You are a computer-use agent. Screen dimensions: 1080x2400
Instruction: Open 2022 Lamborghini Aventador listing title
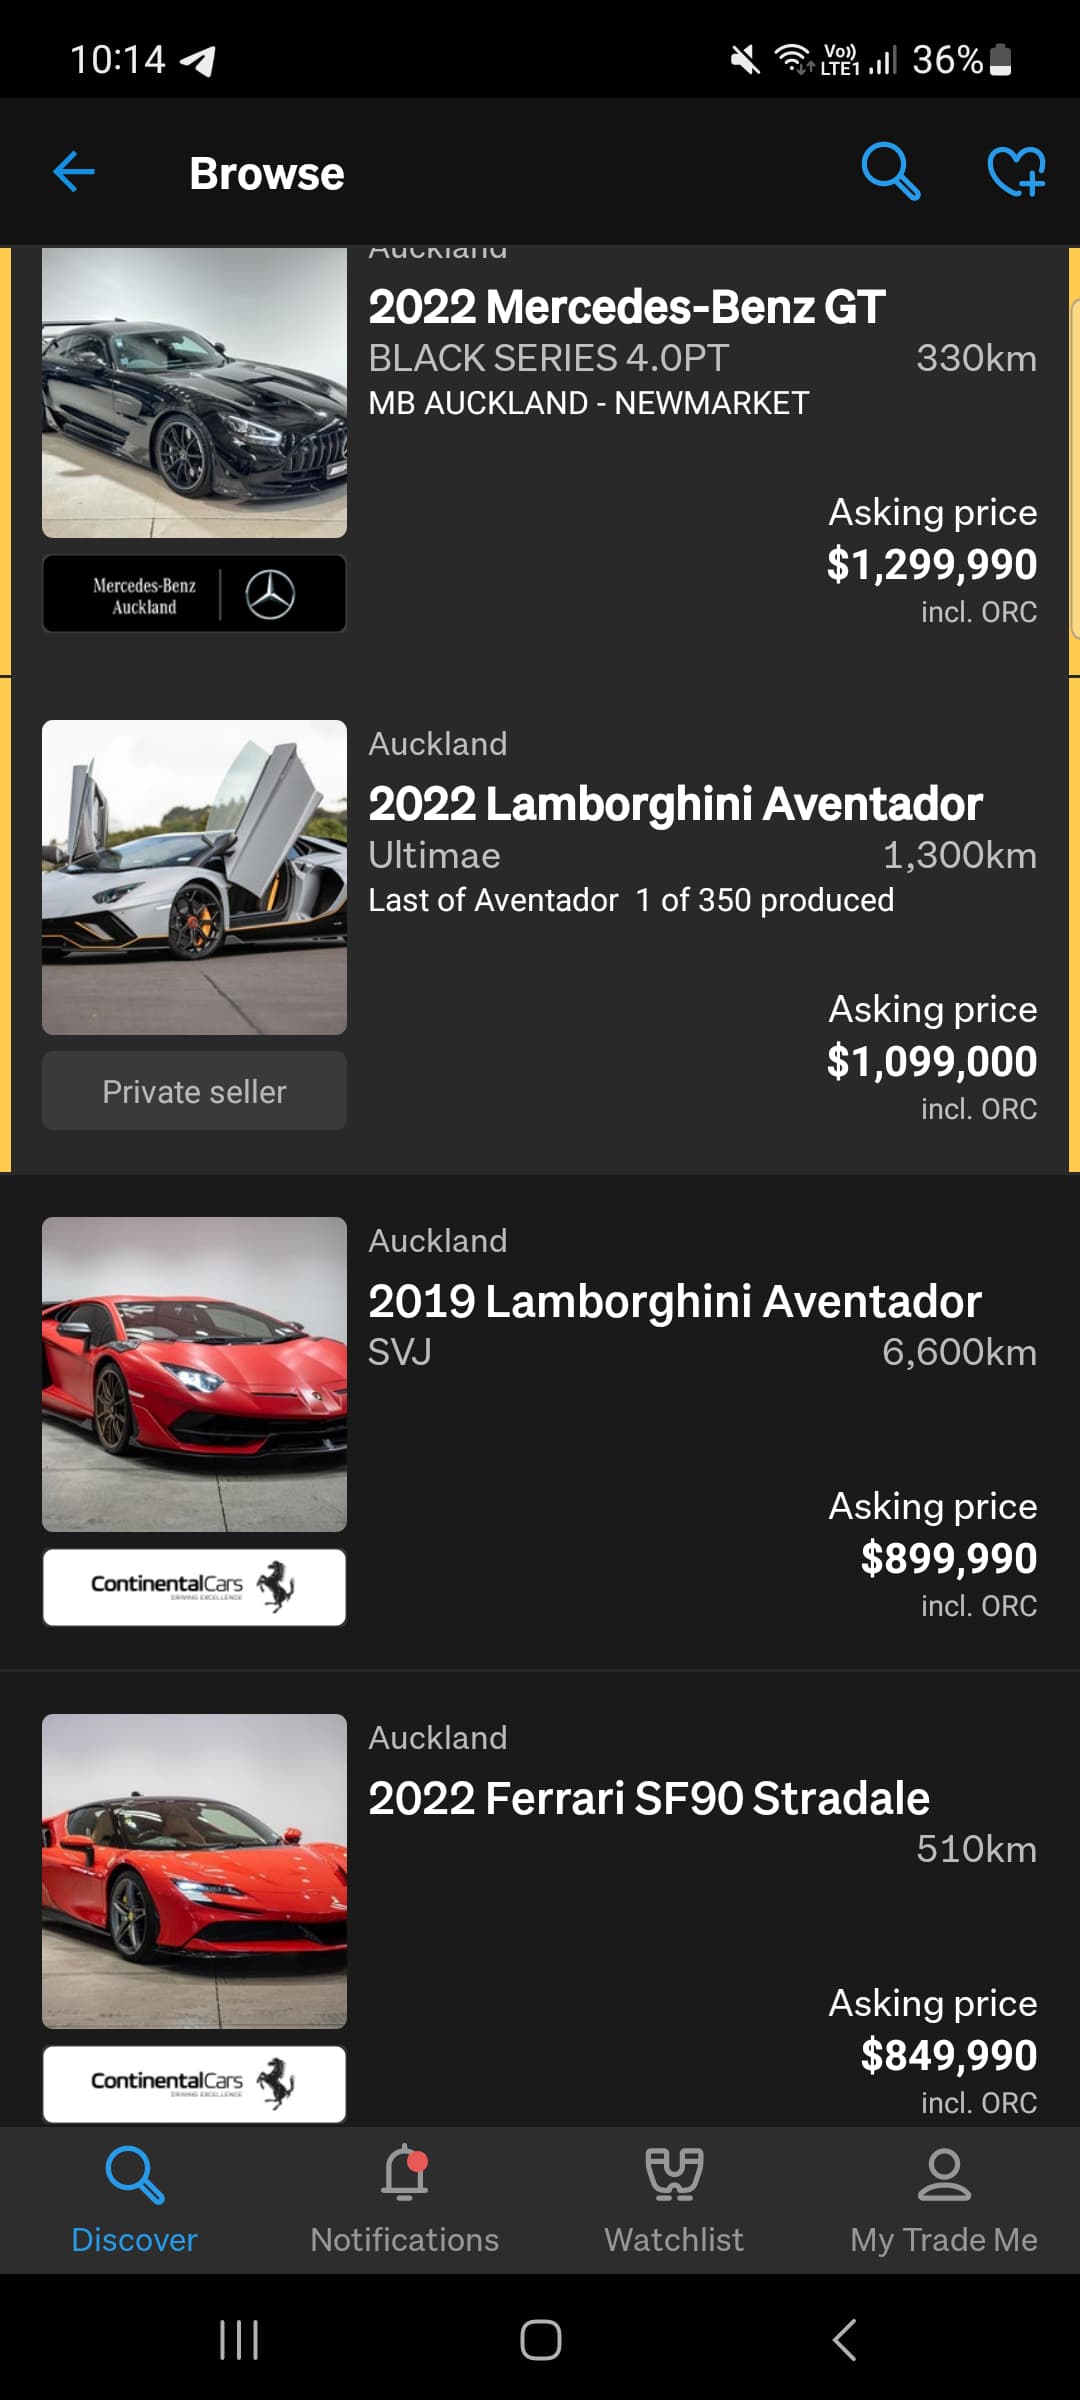pos(675,804)
